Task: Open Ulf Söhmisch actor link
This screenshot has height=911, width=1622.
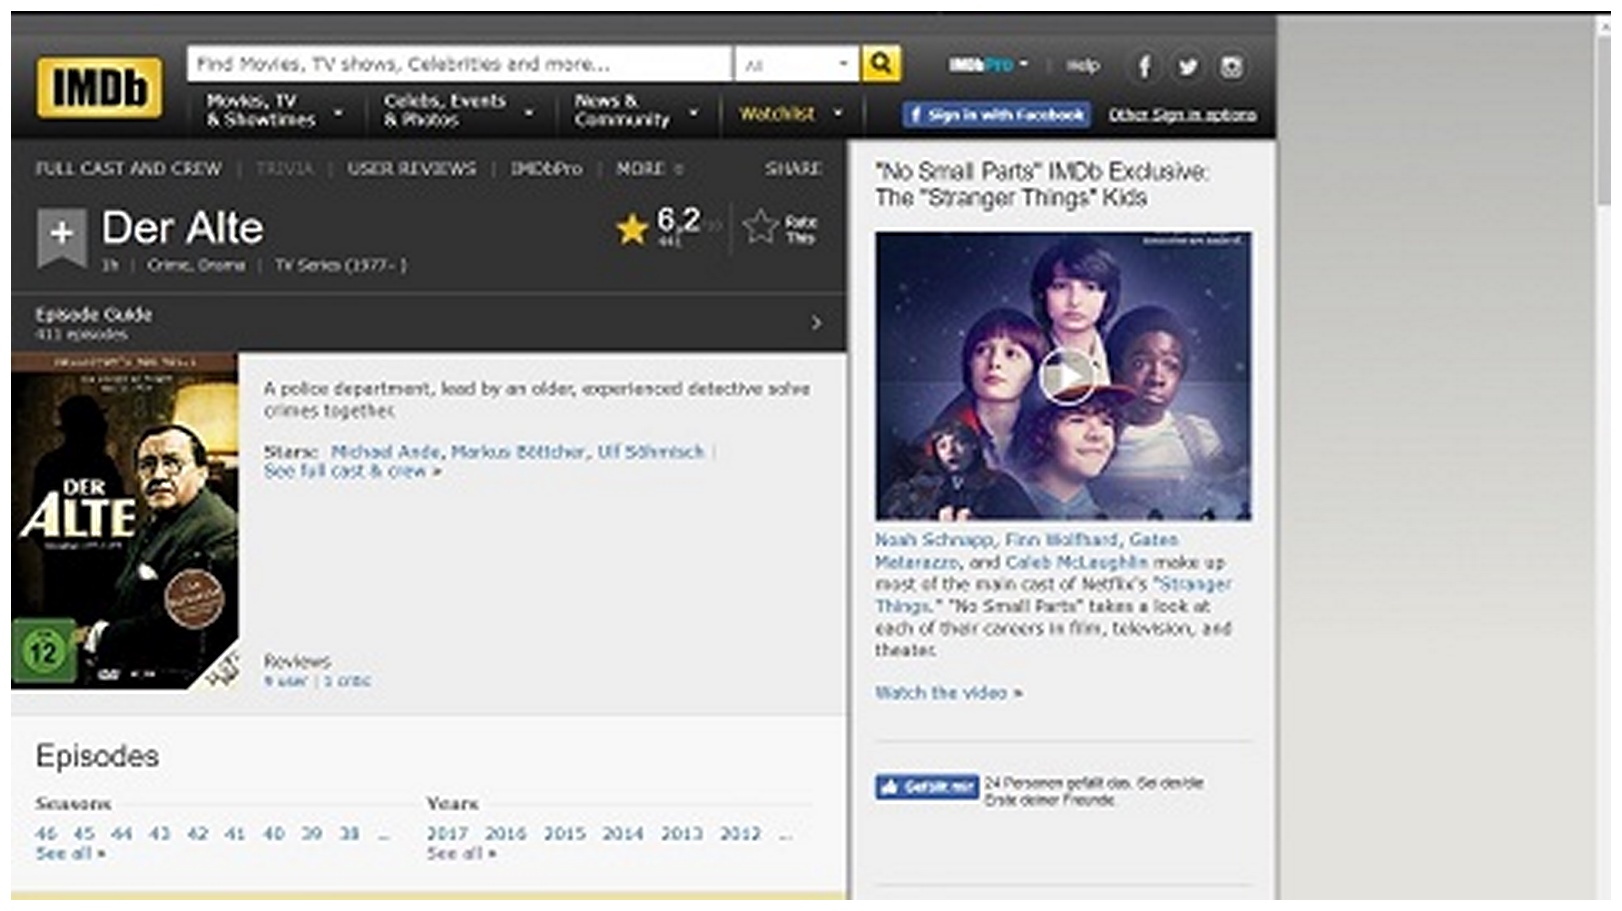Action: 651,452
